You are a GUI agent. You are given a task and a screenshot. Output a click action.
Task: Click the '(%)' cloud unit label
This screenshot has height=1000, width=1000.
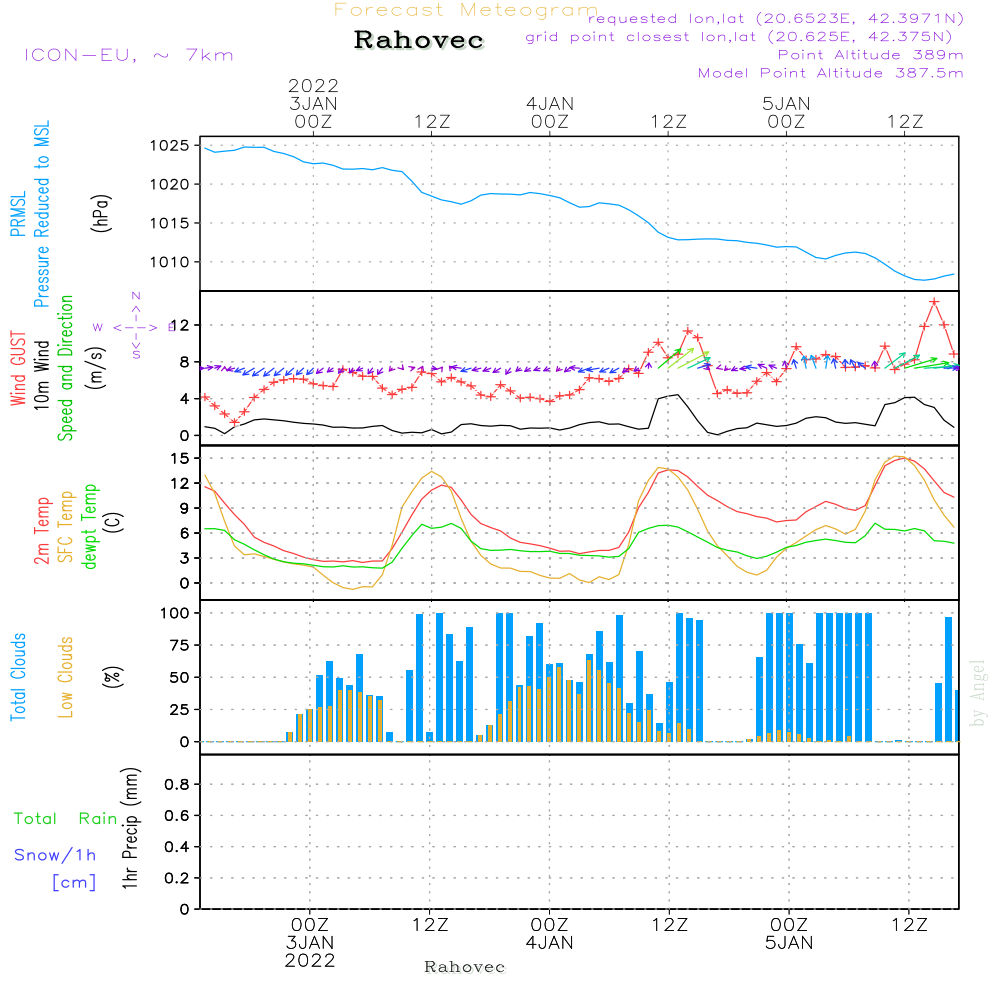(112, 677)
